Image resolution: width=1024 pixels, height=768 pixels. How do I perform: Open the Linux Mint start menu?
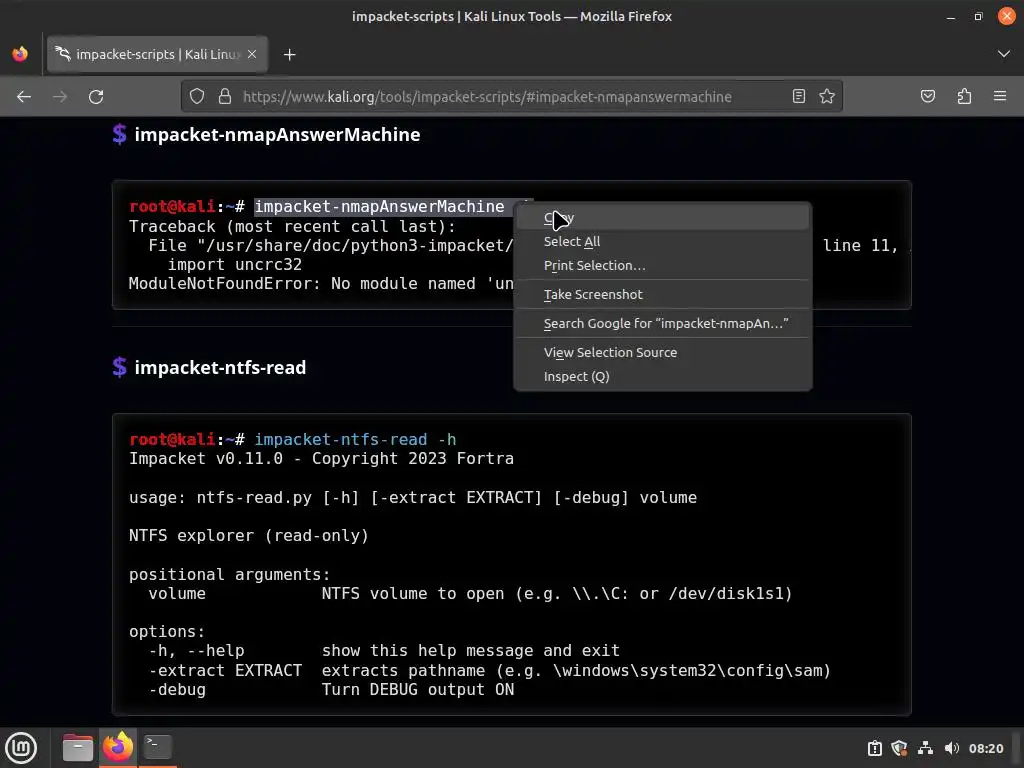pyautogui.click(x=21, y=748)
